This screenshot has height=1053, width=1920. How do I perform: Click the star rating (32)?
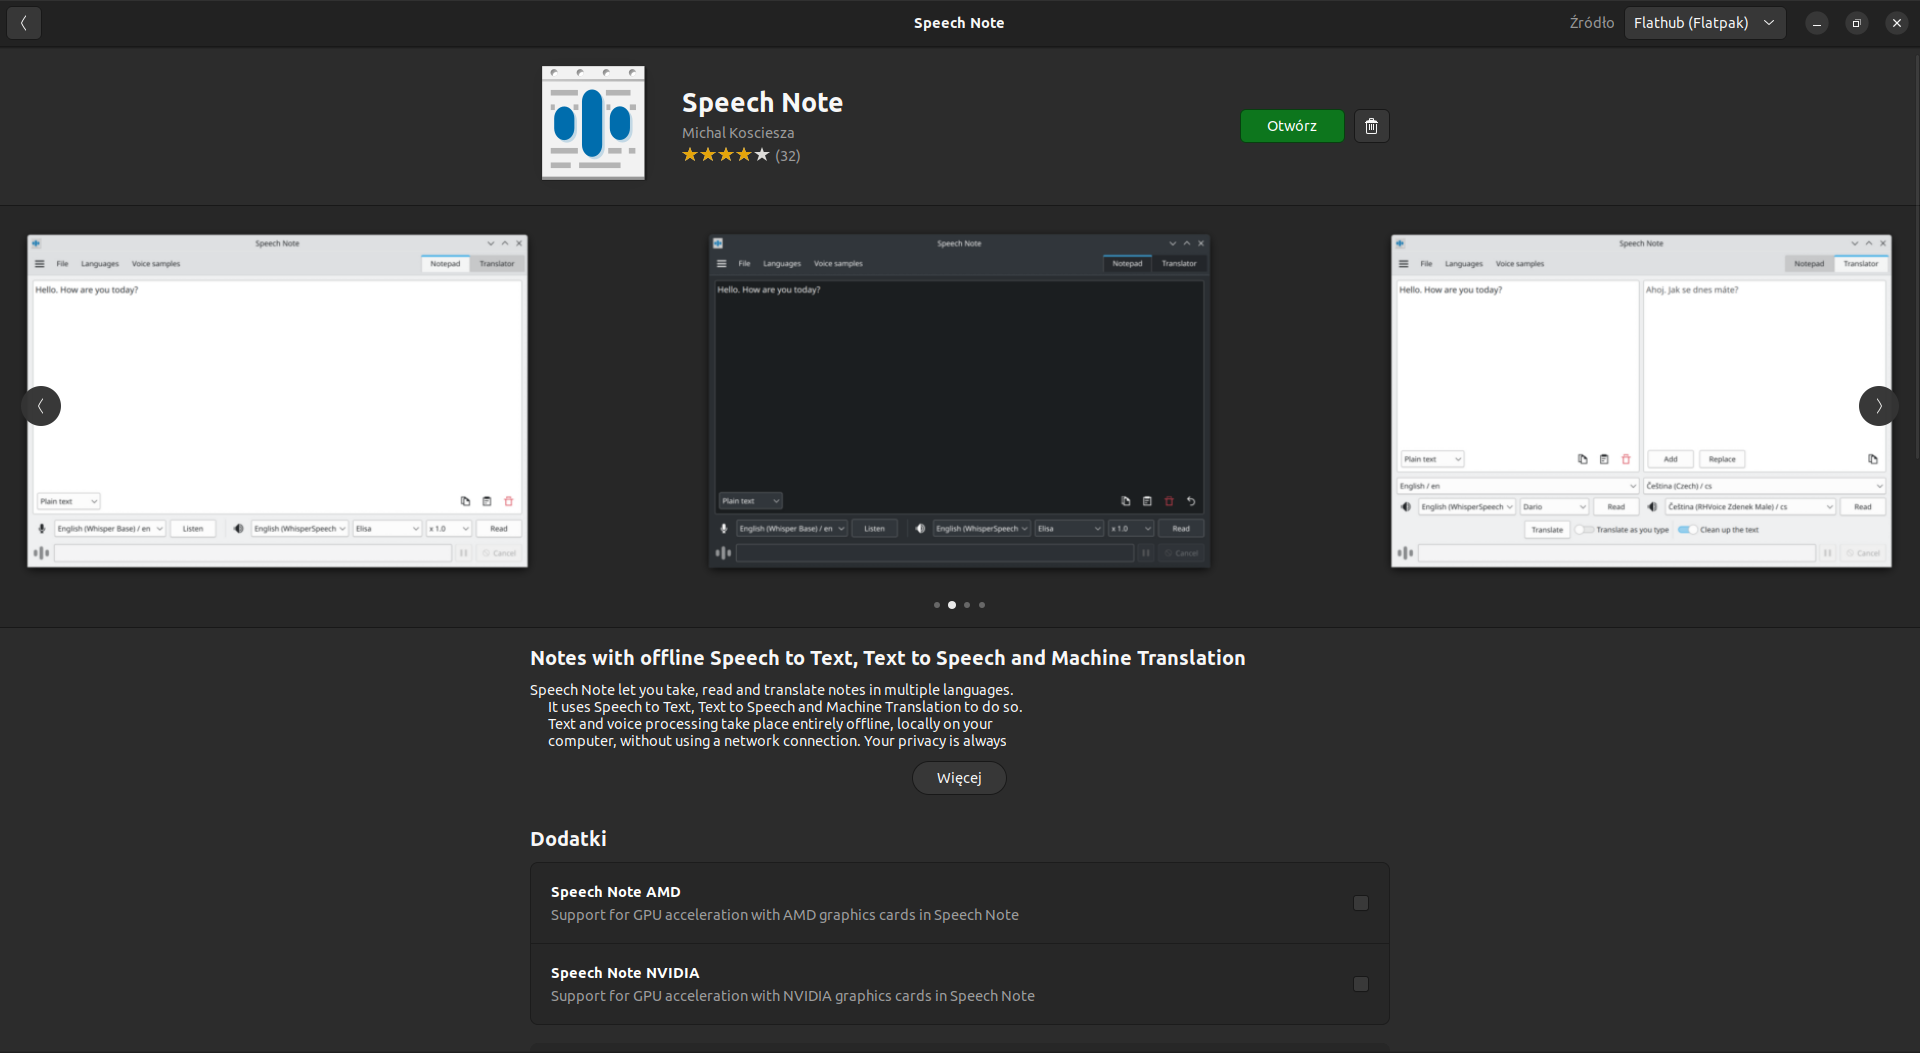point(741,155)
